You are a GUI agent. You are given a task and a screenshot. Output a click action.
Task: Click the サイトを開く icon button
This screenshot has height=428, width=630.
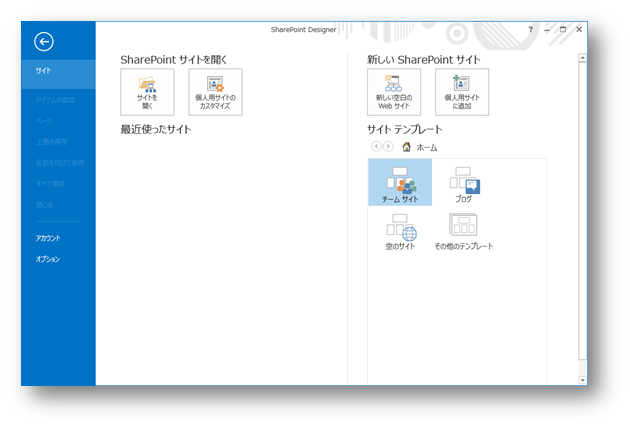(147, 92)
